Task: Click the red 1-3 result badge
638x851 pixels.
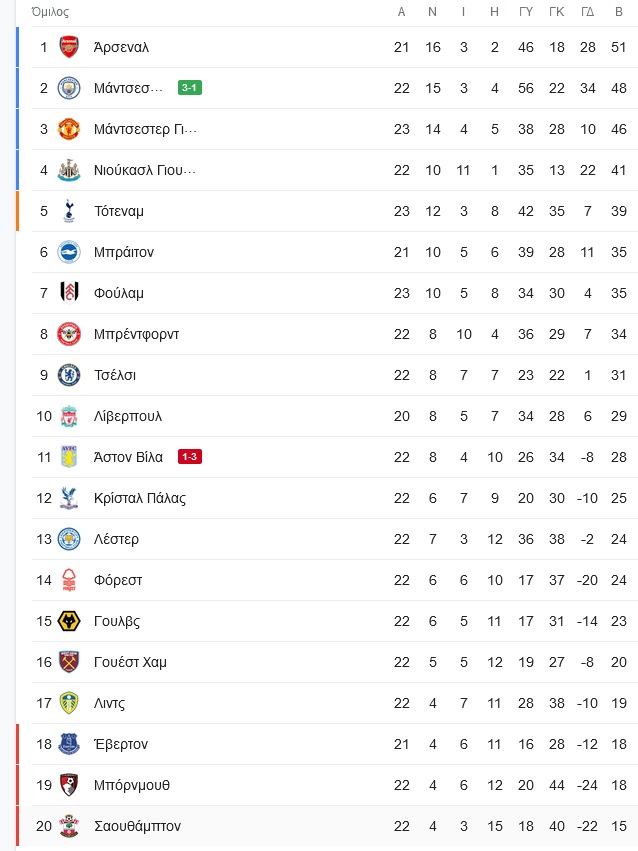Action: pos(190,456)
